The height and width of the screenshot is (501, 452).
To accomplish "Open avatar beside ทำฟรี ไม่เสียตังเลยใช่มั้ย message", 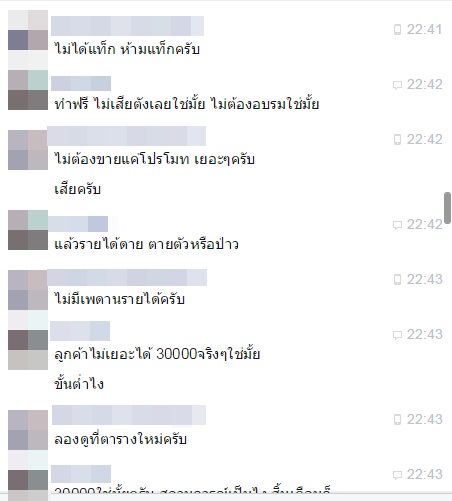I will [28, 90].
